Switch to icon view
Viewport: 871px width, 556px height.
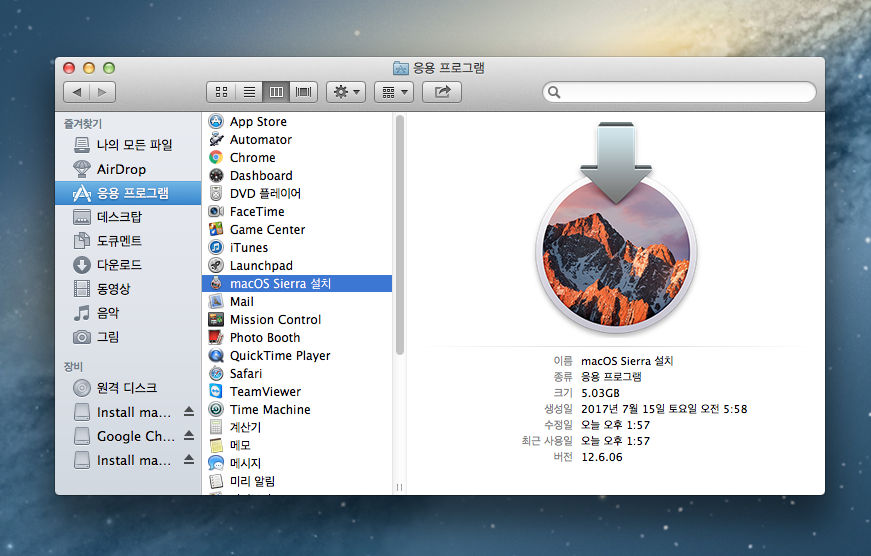coord(221,92)
